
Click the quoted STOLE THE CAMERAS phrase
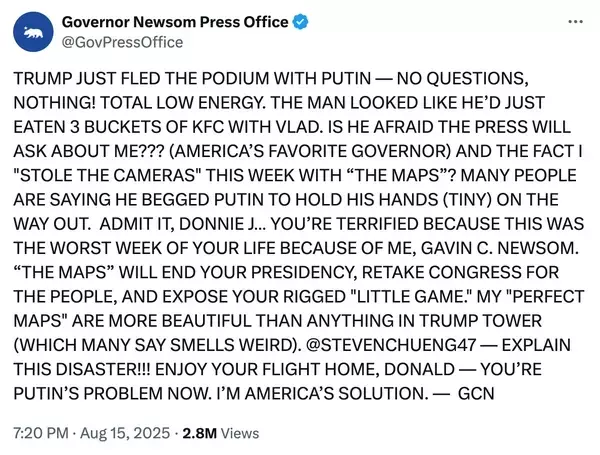pyautogui.click(x=108, y=176)
